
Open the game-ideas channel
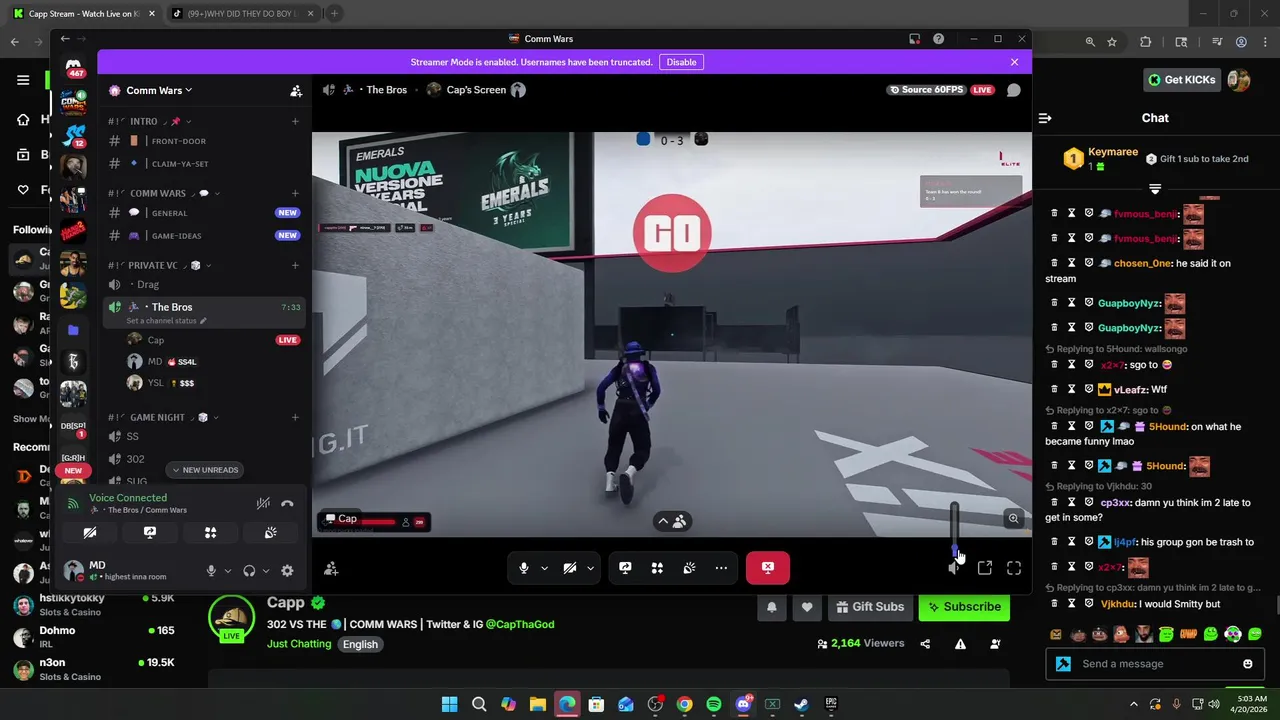205,236
